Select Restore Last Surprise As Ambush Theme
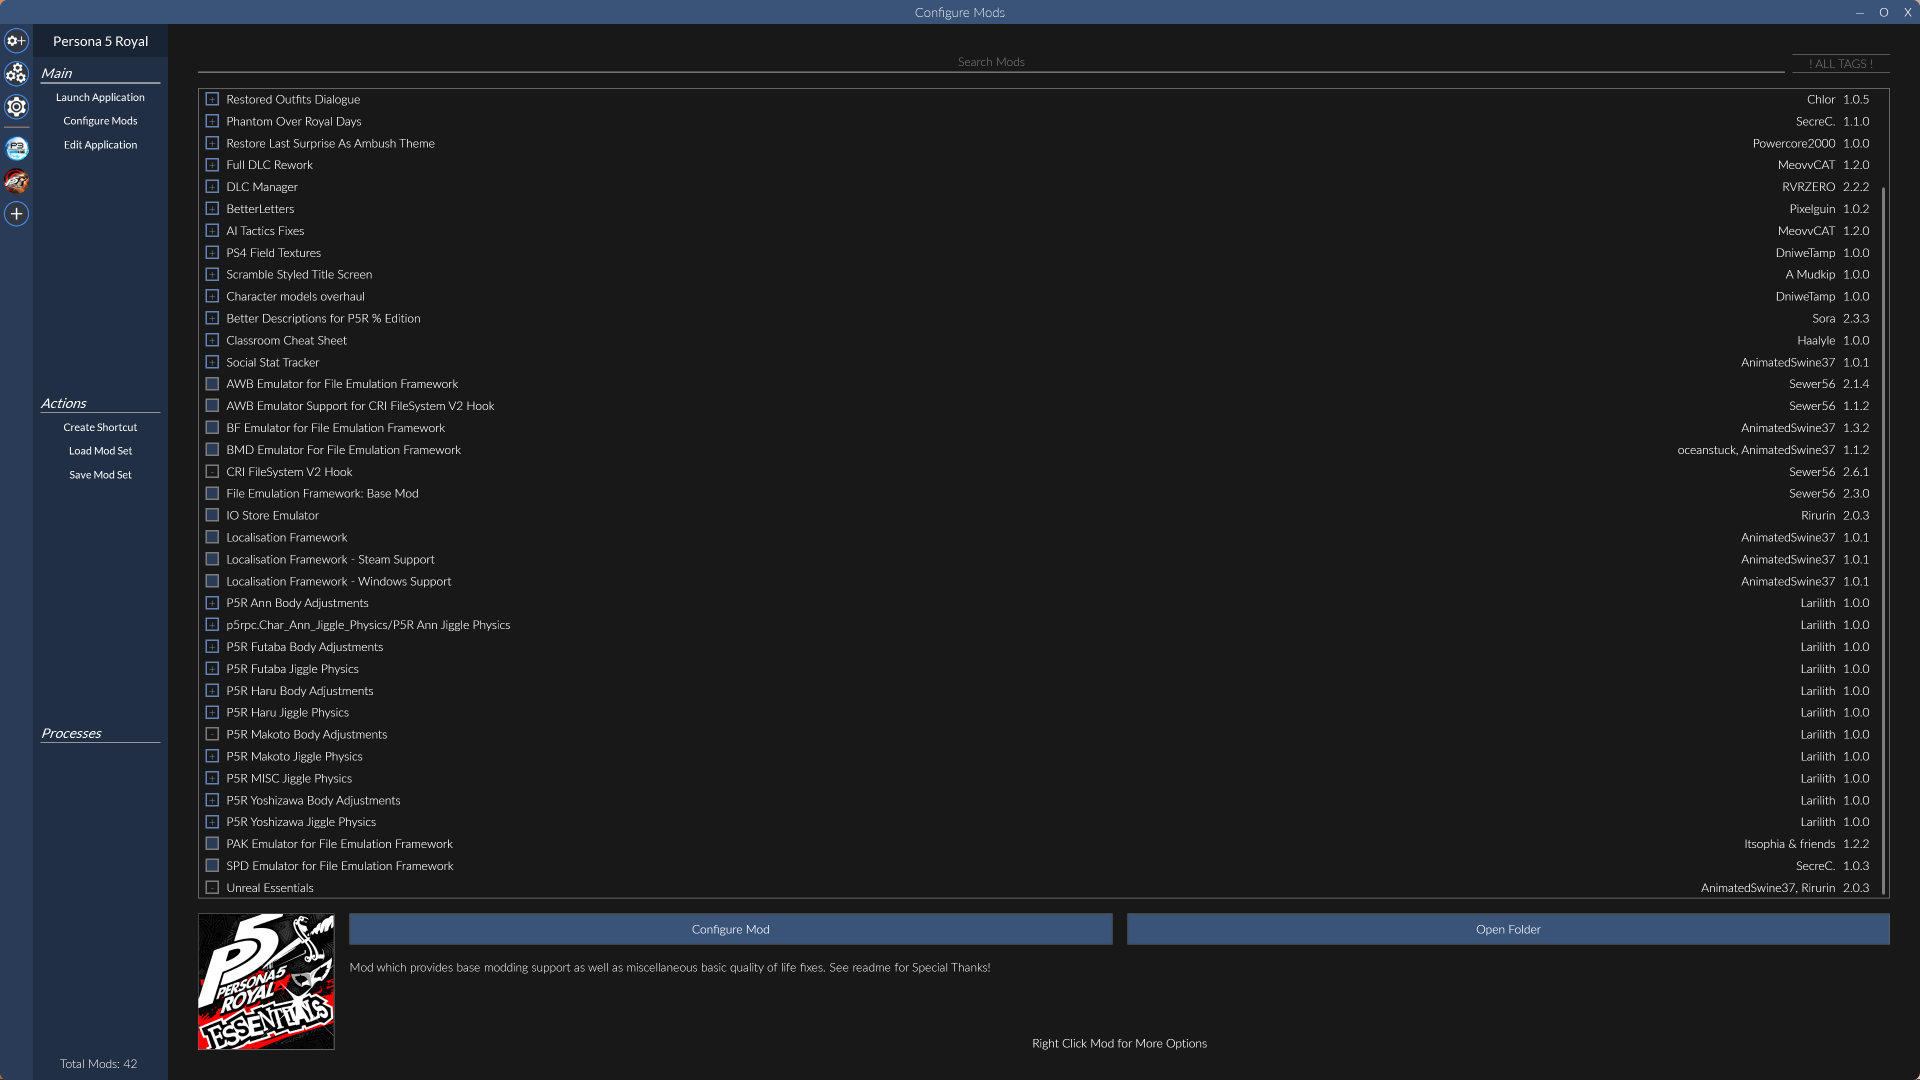 pos(1040,143)
